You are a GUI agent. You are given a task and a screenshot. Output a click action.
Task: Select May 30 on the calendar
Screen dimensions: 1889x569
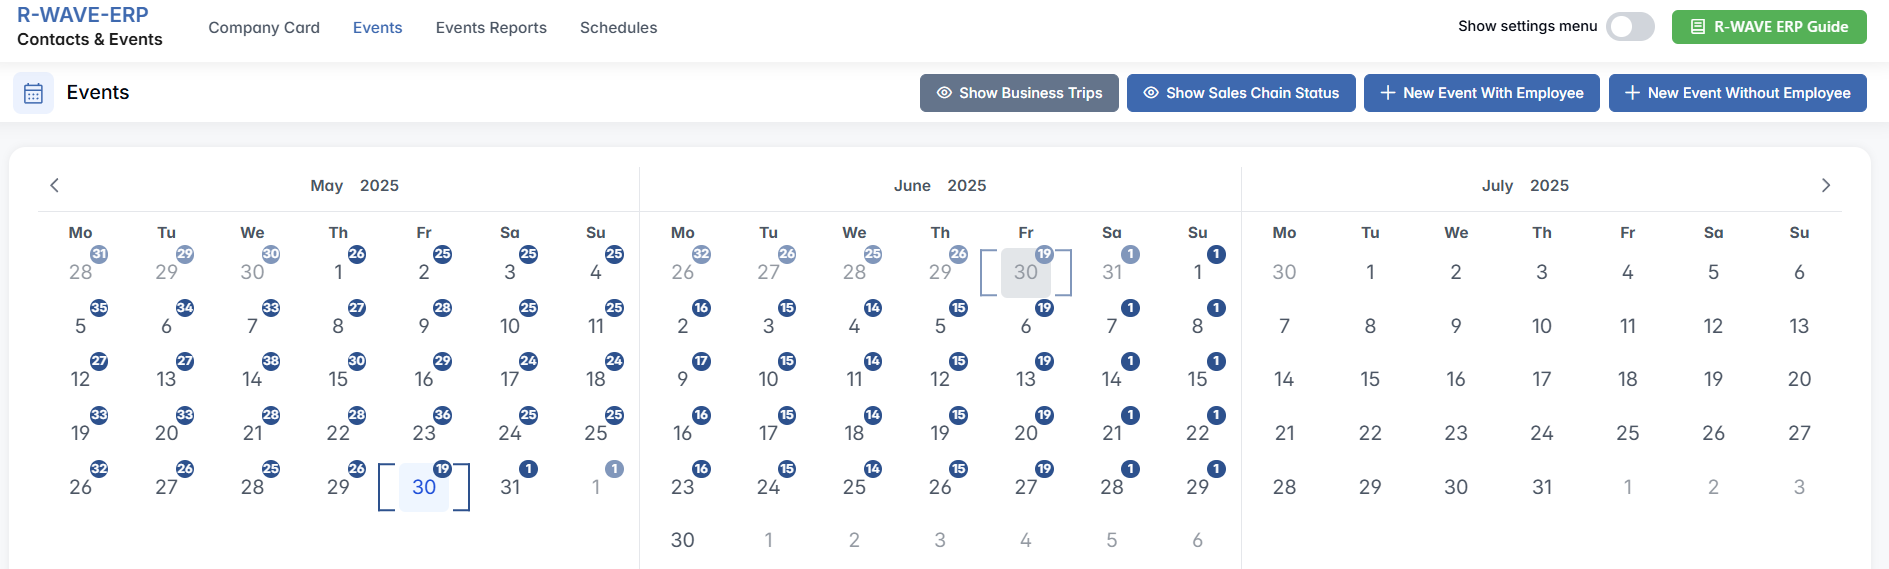(424, 487)
